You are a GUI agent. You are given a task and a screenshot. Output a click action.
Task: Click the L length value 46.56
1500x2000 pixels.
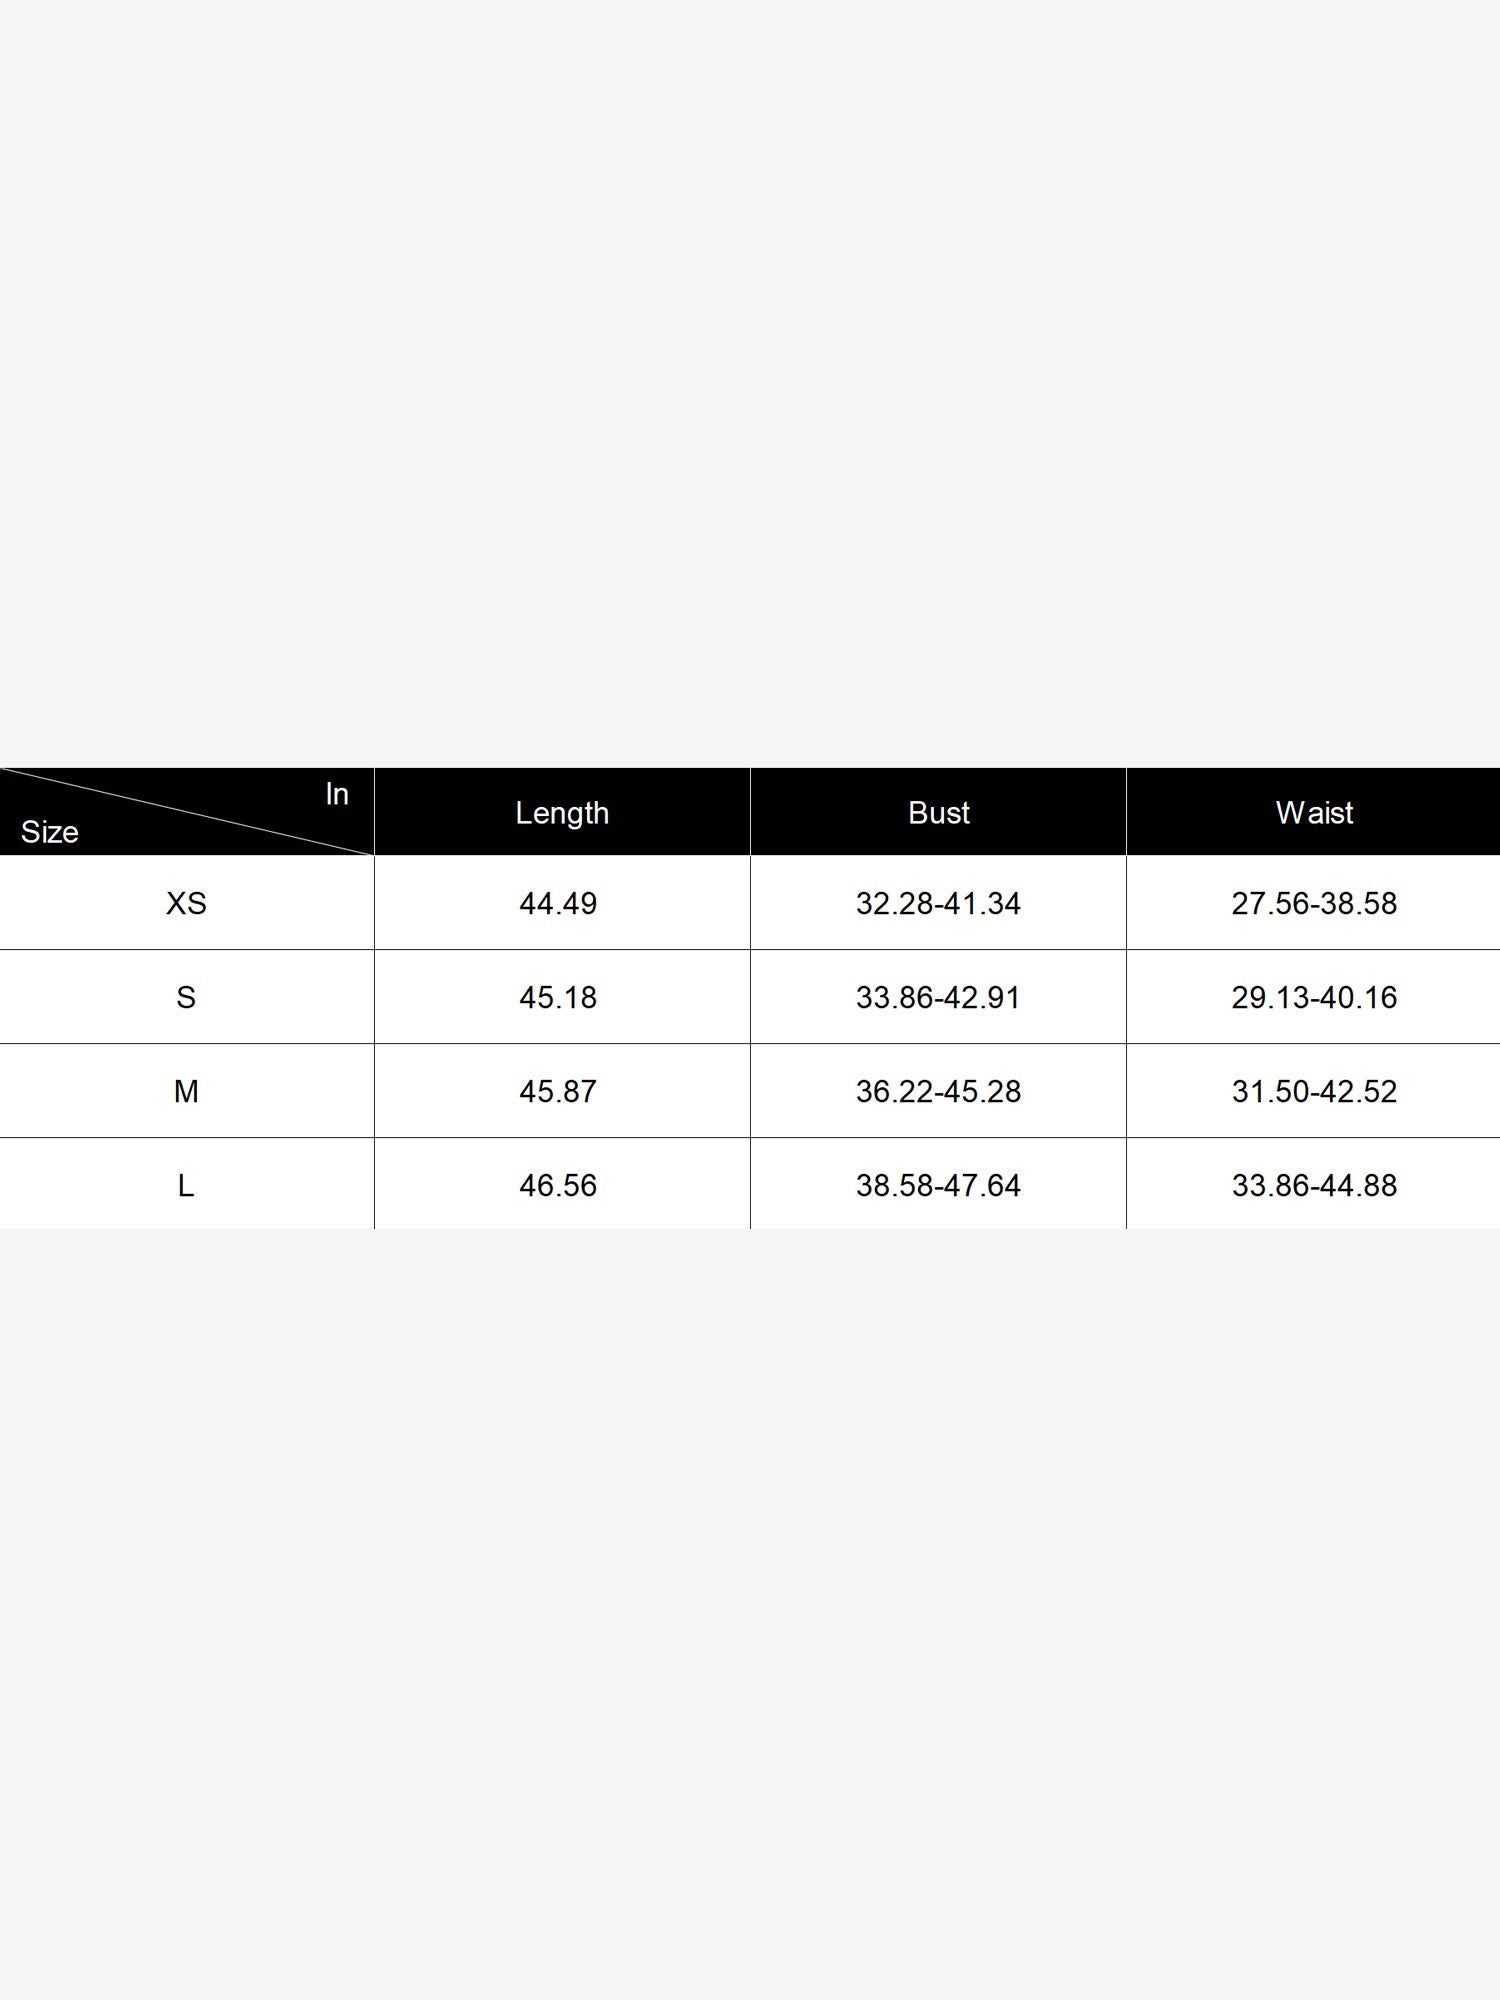click(558, 1185)
